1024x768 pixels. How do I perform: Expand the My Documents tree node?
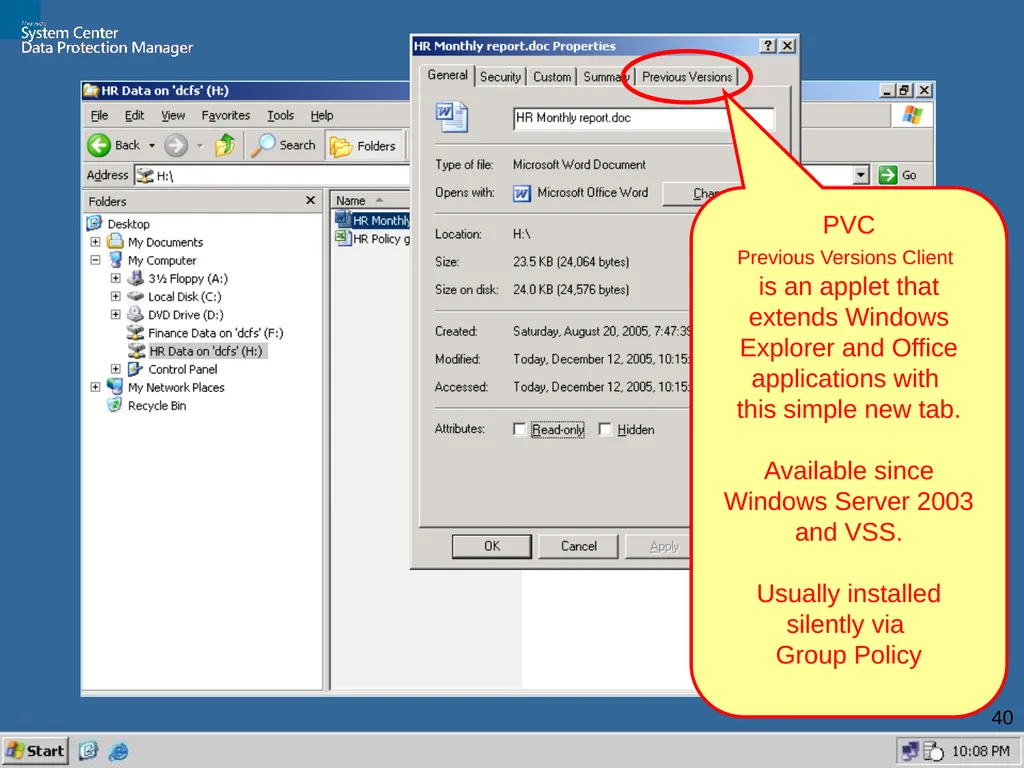[95, 242]
